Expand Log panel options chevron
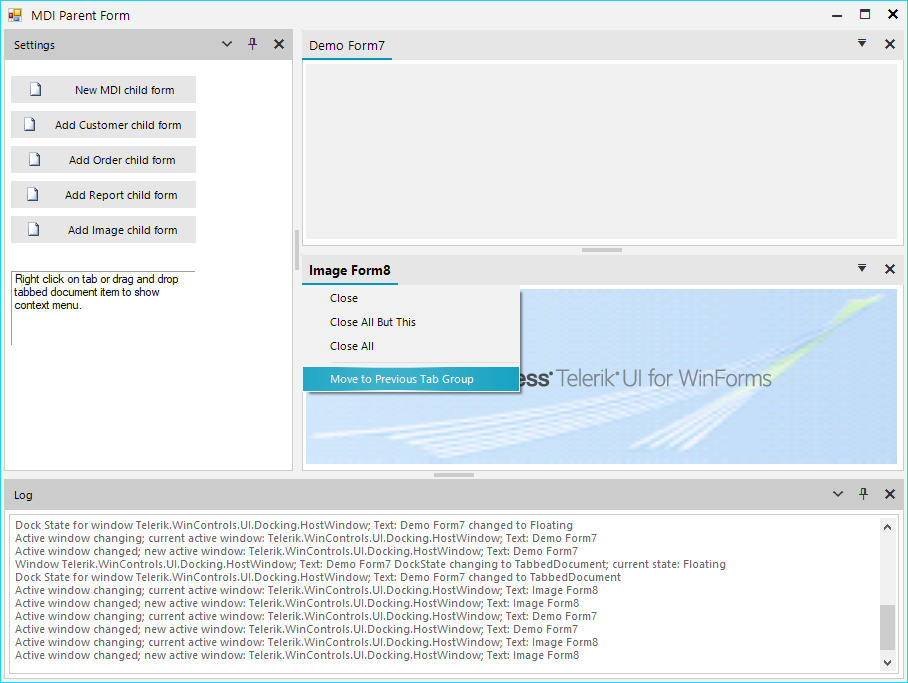 (x=838, y=494)
